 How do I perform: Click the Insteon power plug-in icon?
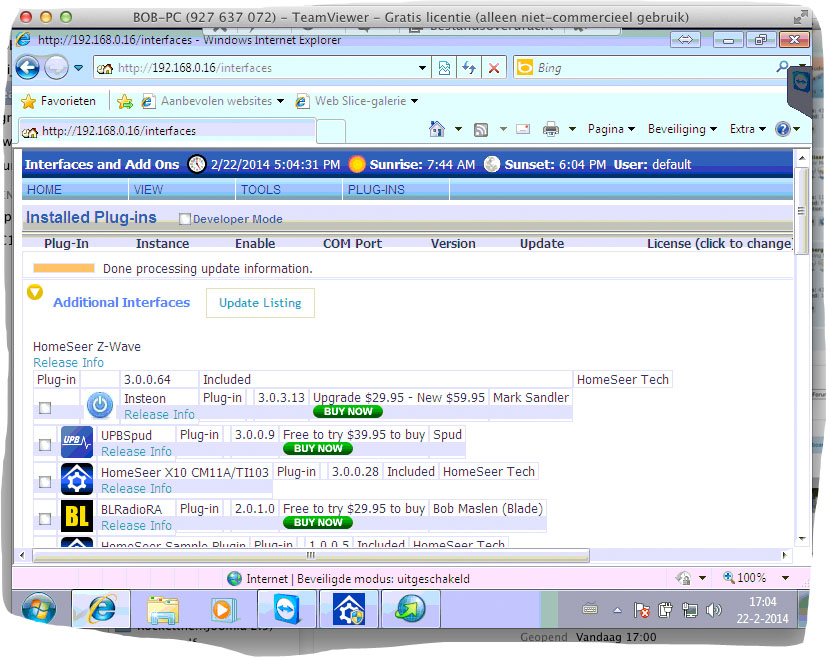coord(100,406)
